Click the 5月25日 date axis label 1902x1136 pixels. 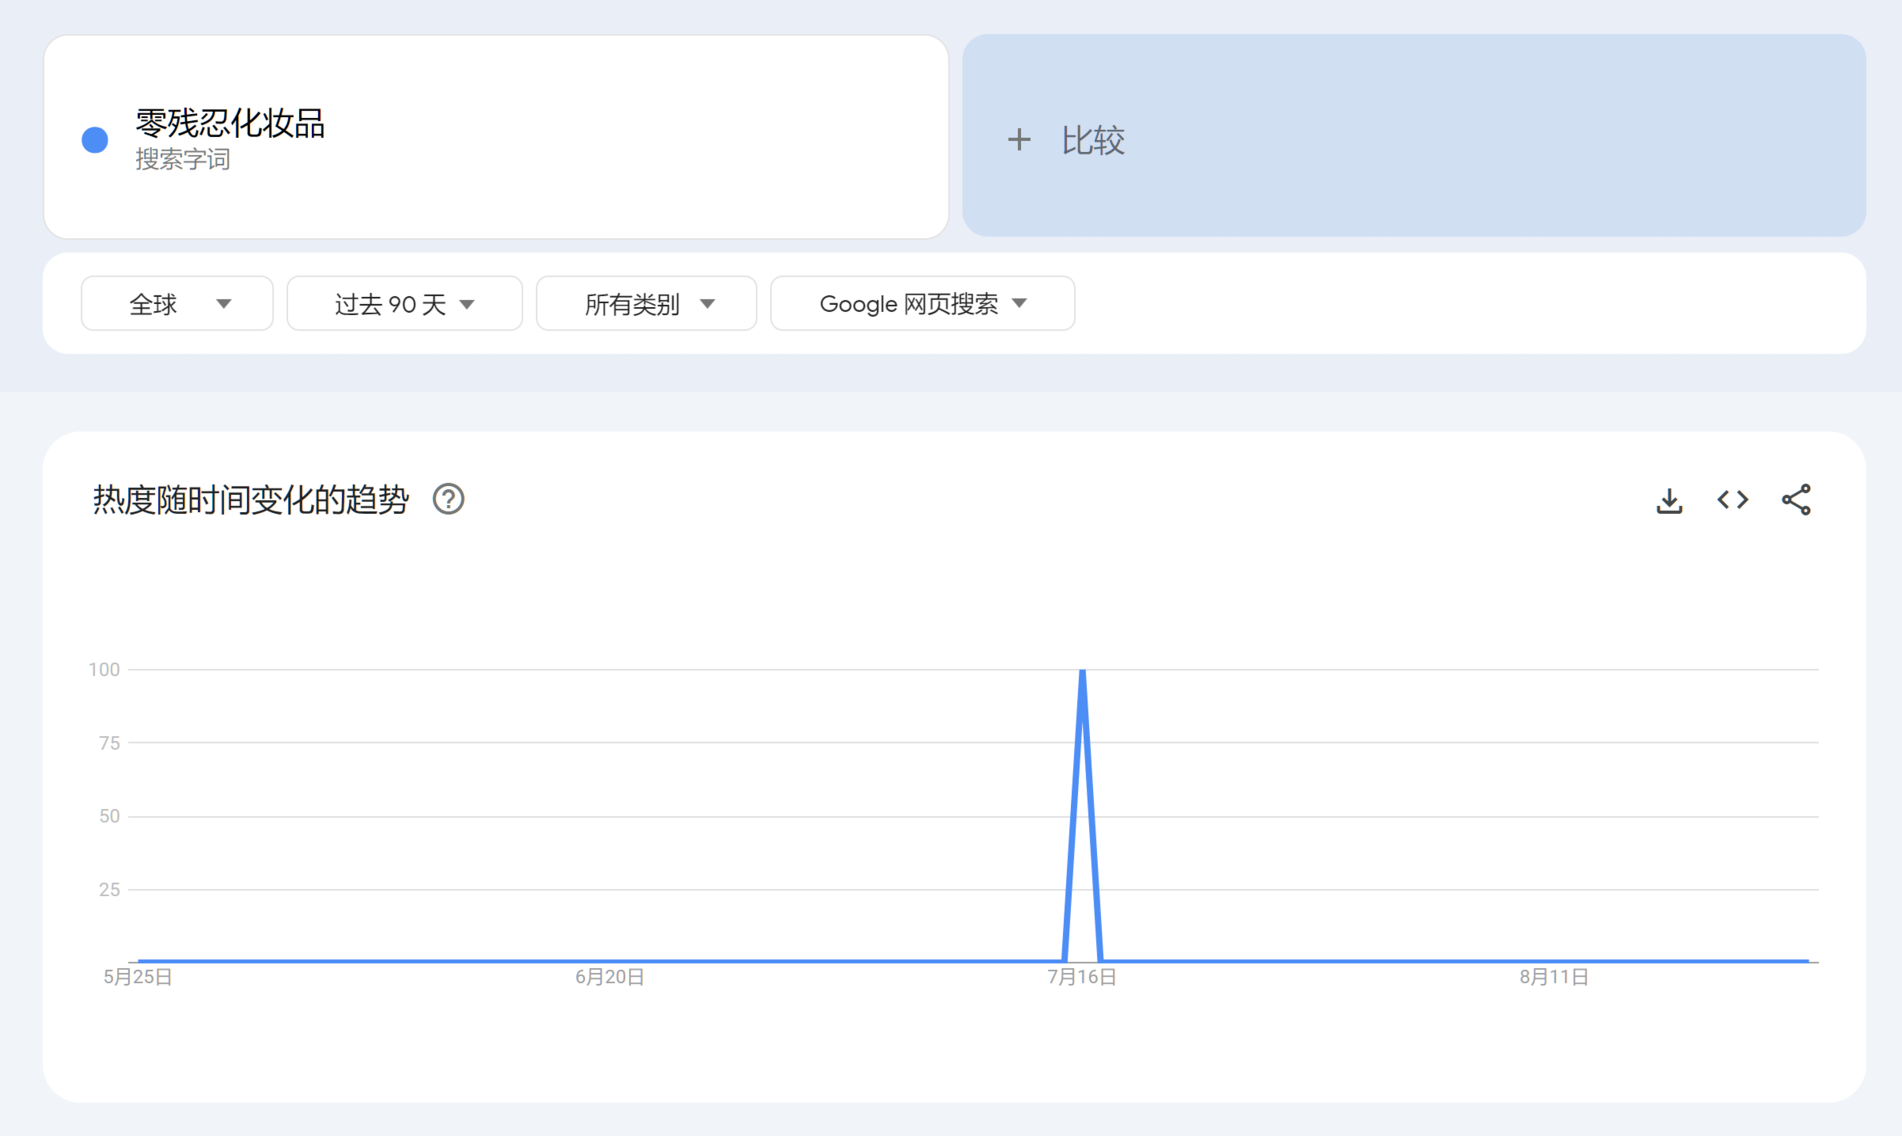point(138,977)
